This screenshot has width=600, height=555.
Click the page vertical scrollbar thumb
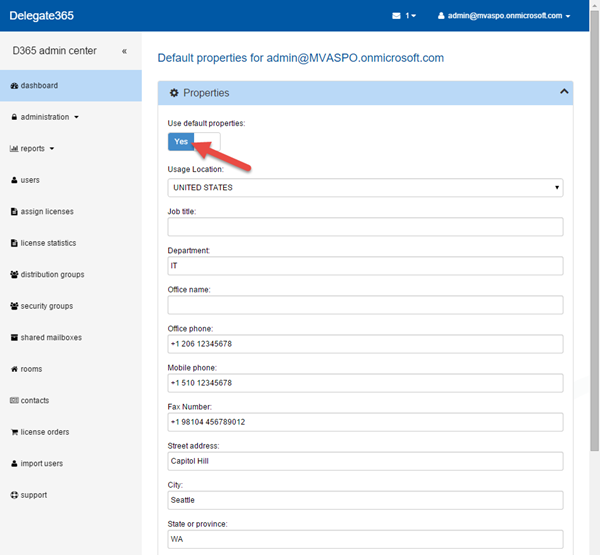595,230
